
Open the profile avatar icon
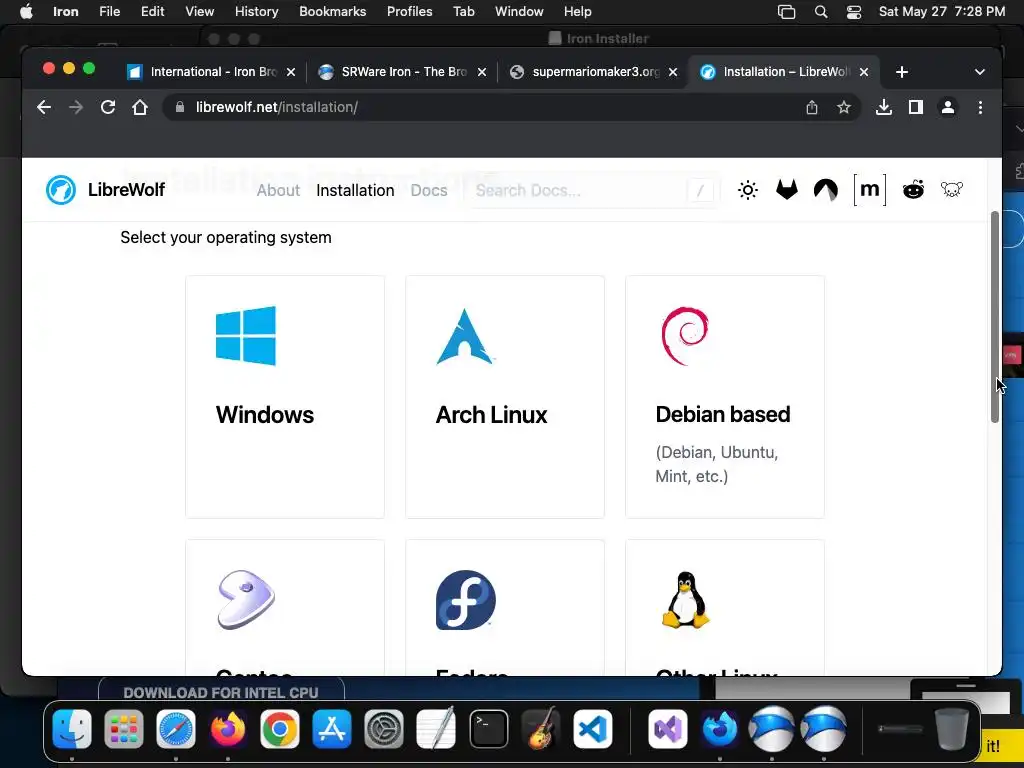[948, 107]
